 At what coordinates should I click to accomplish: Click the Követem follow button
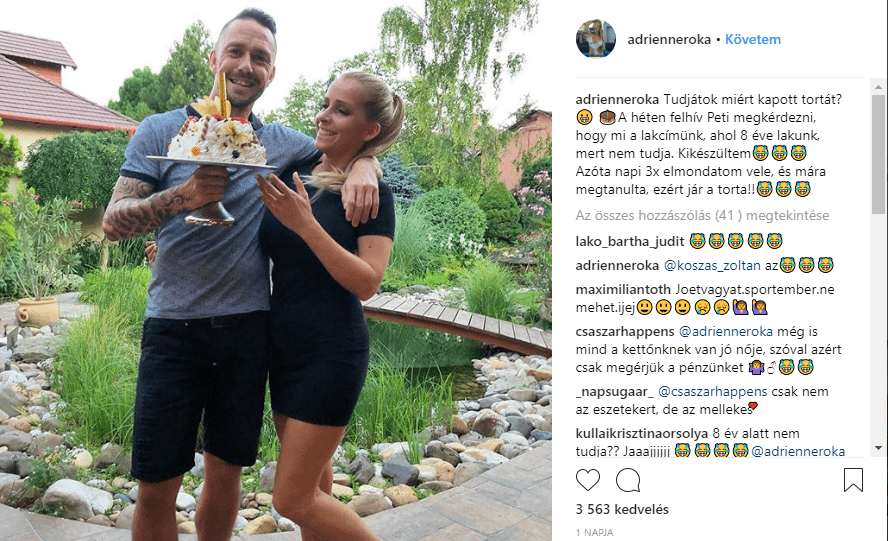[x=753, y=40]
